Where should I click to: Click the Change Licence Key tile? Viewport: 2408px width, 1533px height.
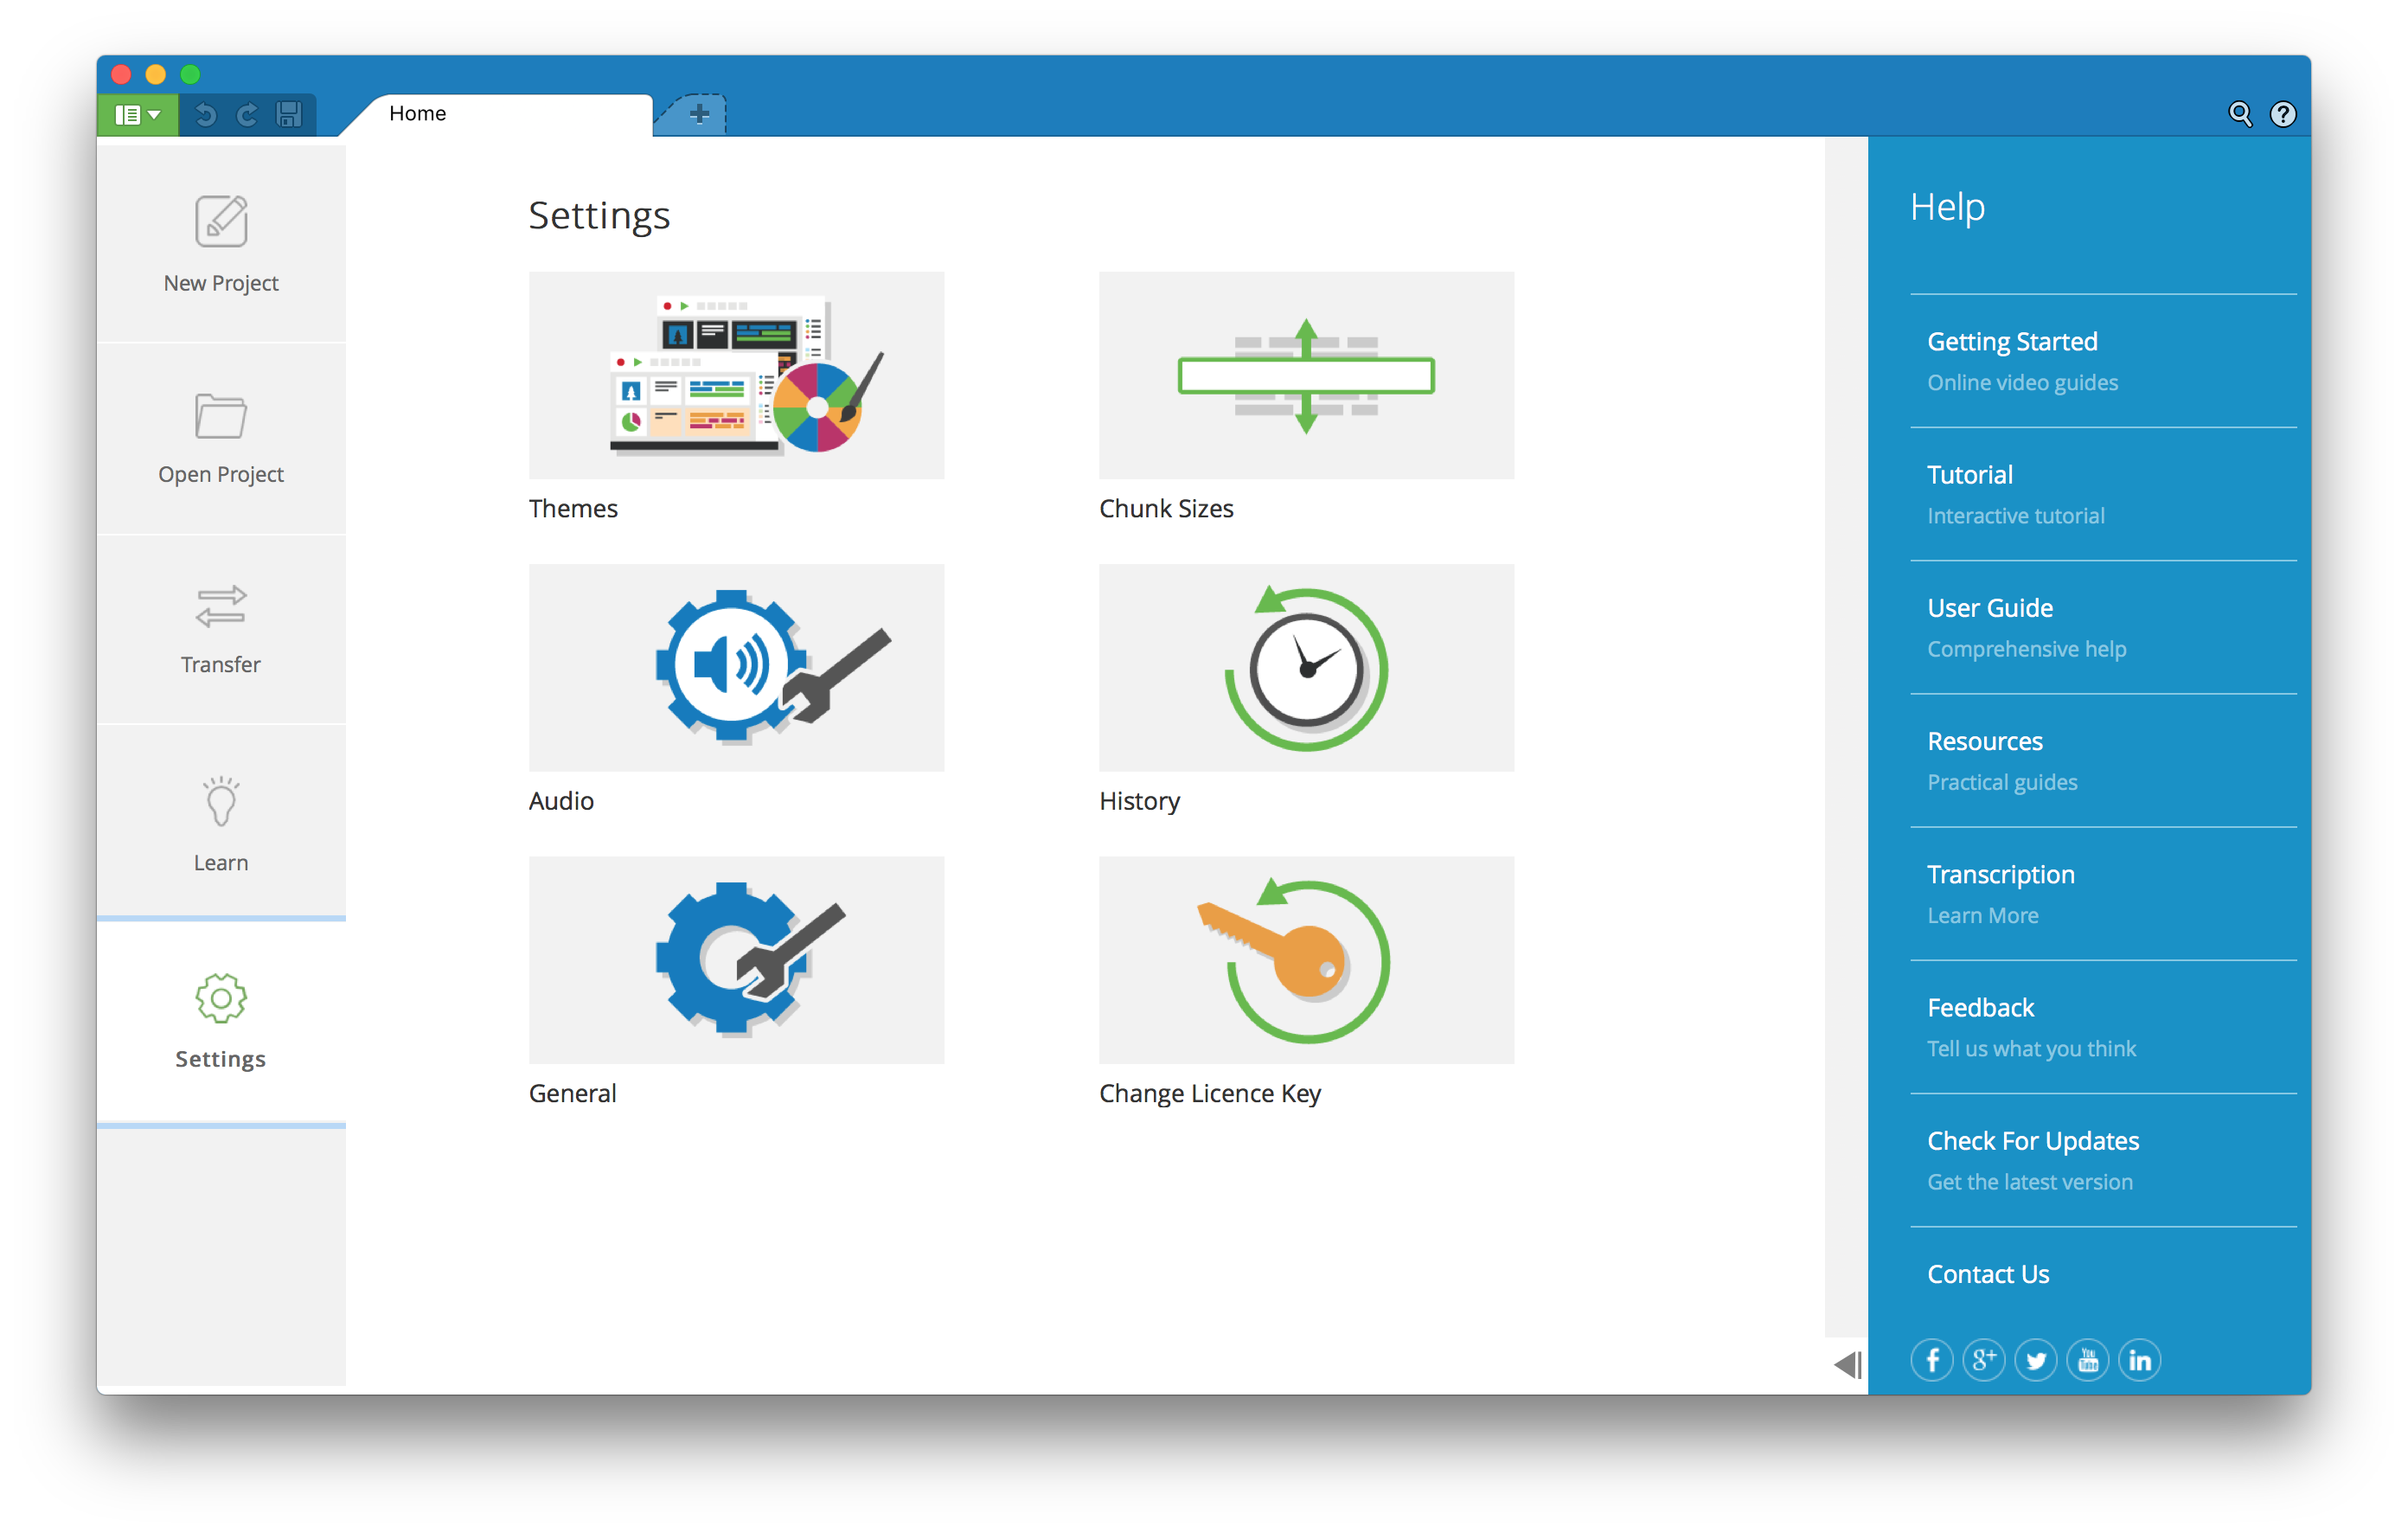click(x=1306, y=959)
